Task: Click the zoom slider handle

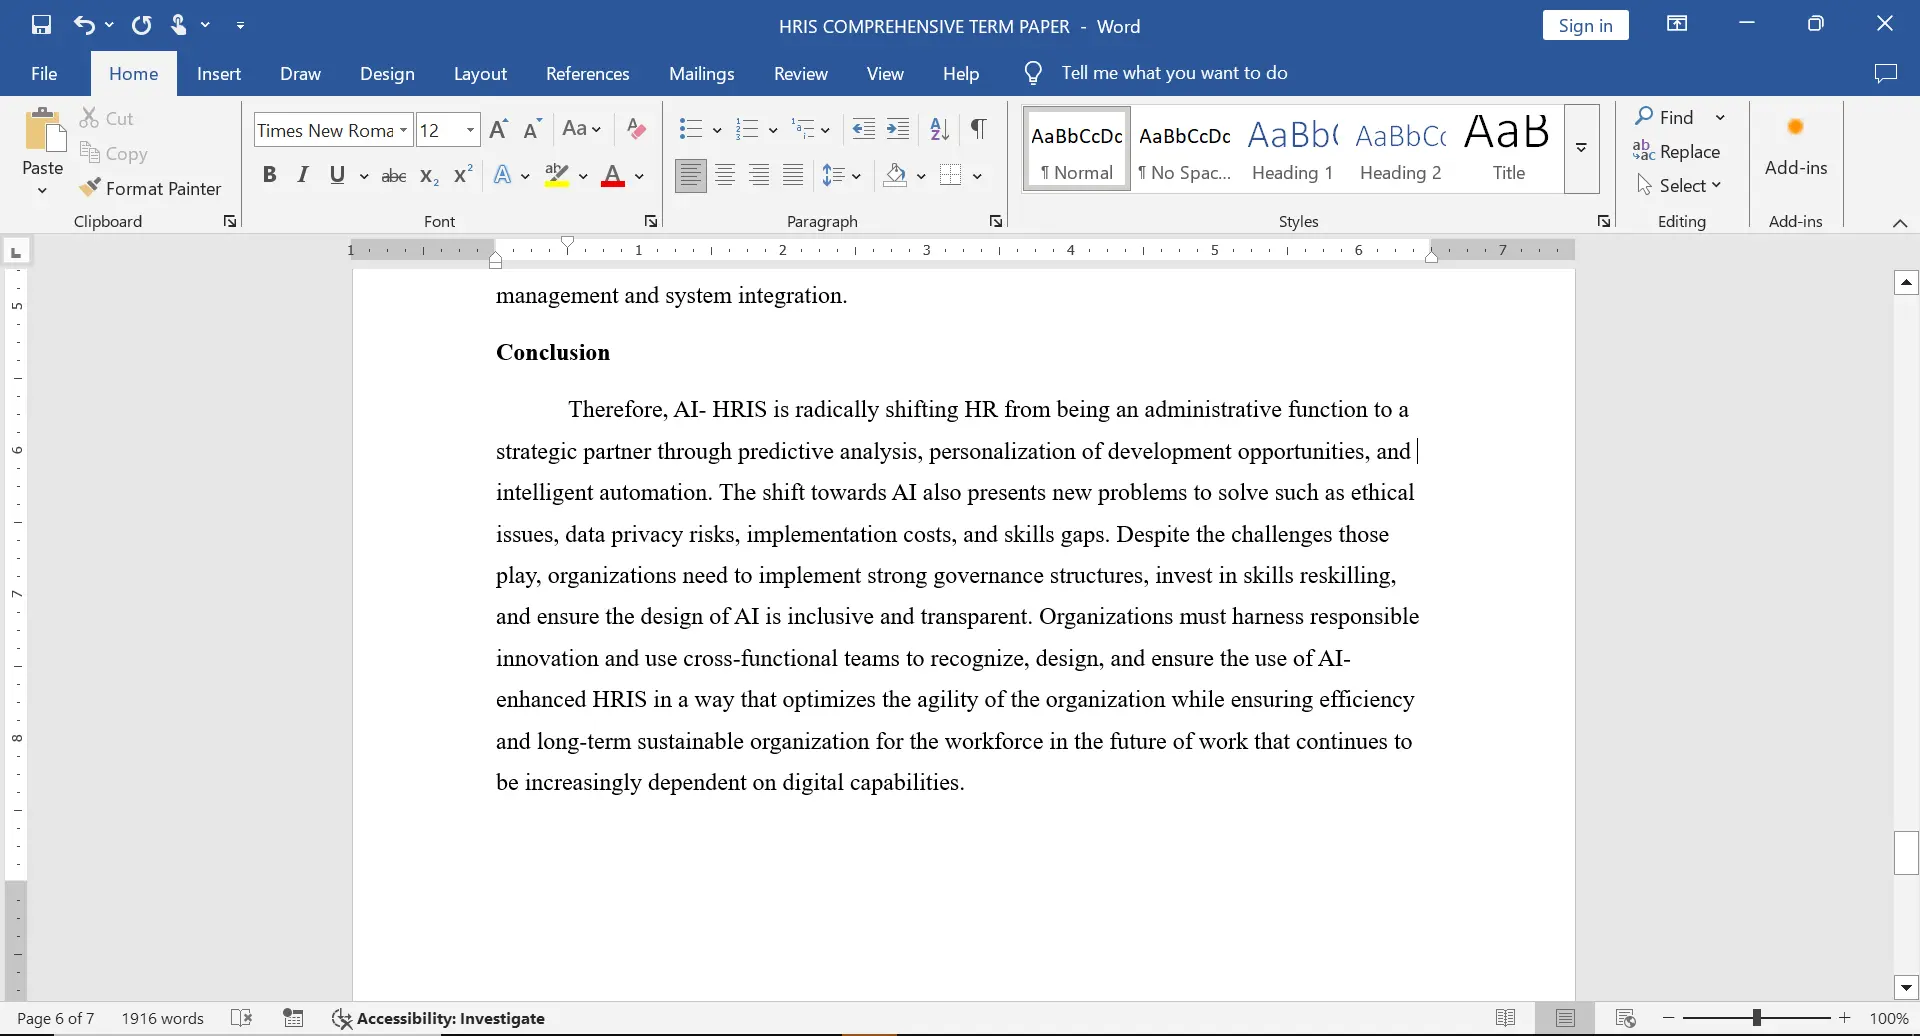Action: (1757, 1018)
